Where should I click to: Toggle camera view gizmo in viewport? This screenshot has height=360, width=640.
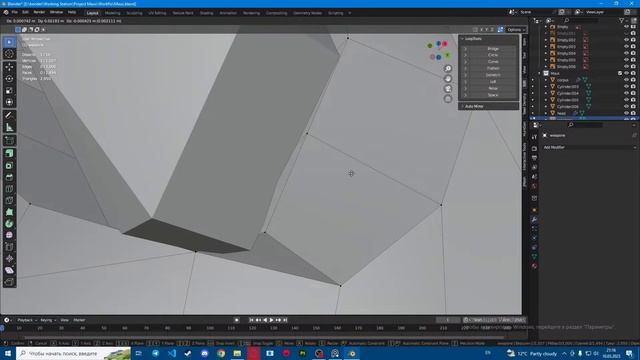[x=448, y=89]
